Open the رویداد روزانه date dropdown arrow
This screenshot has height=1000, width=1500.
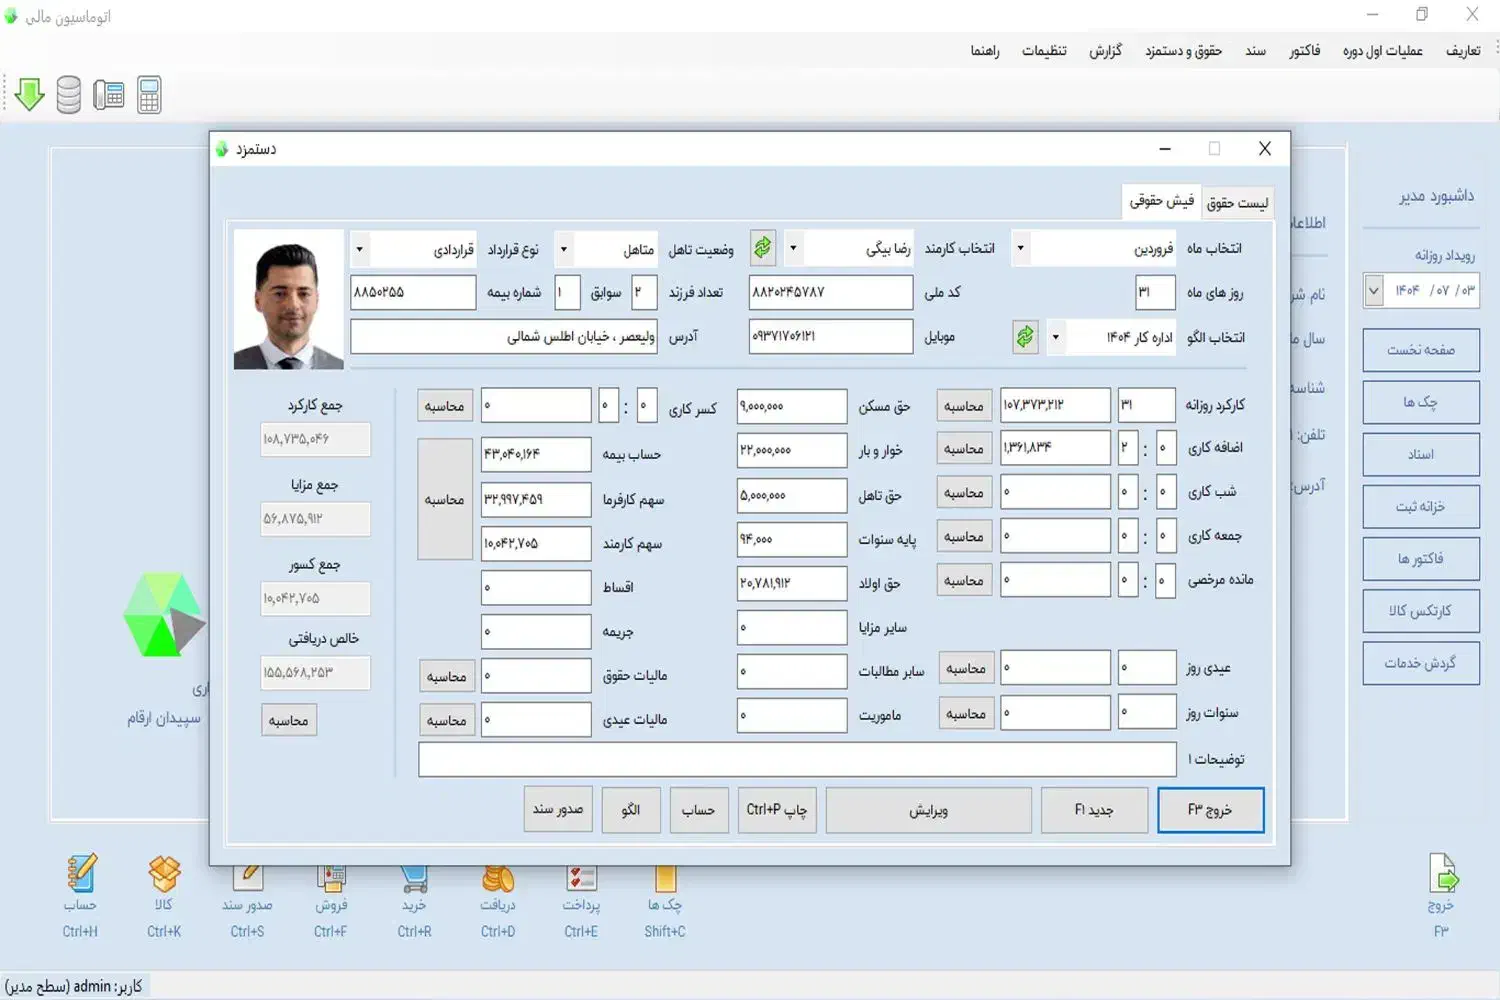[1374, 291]
